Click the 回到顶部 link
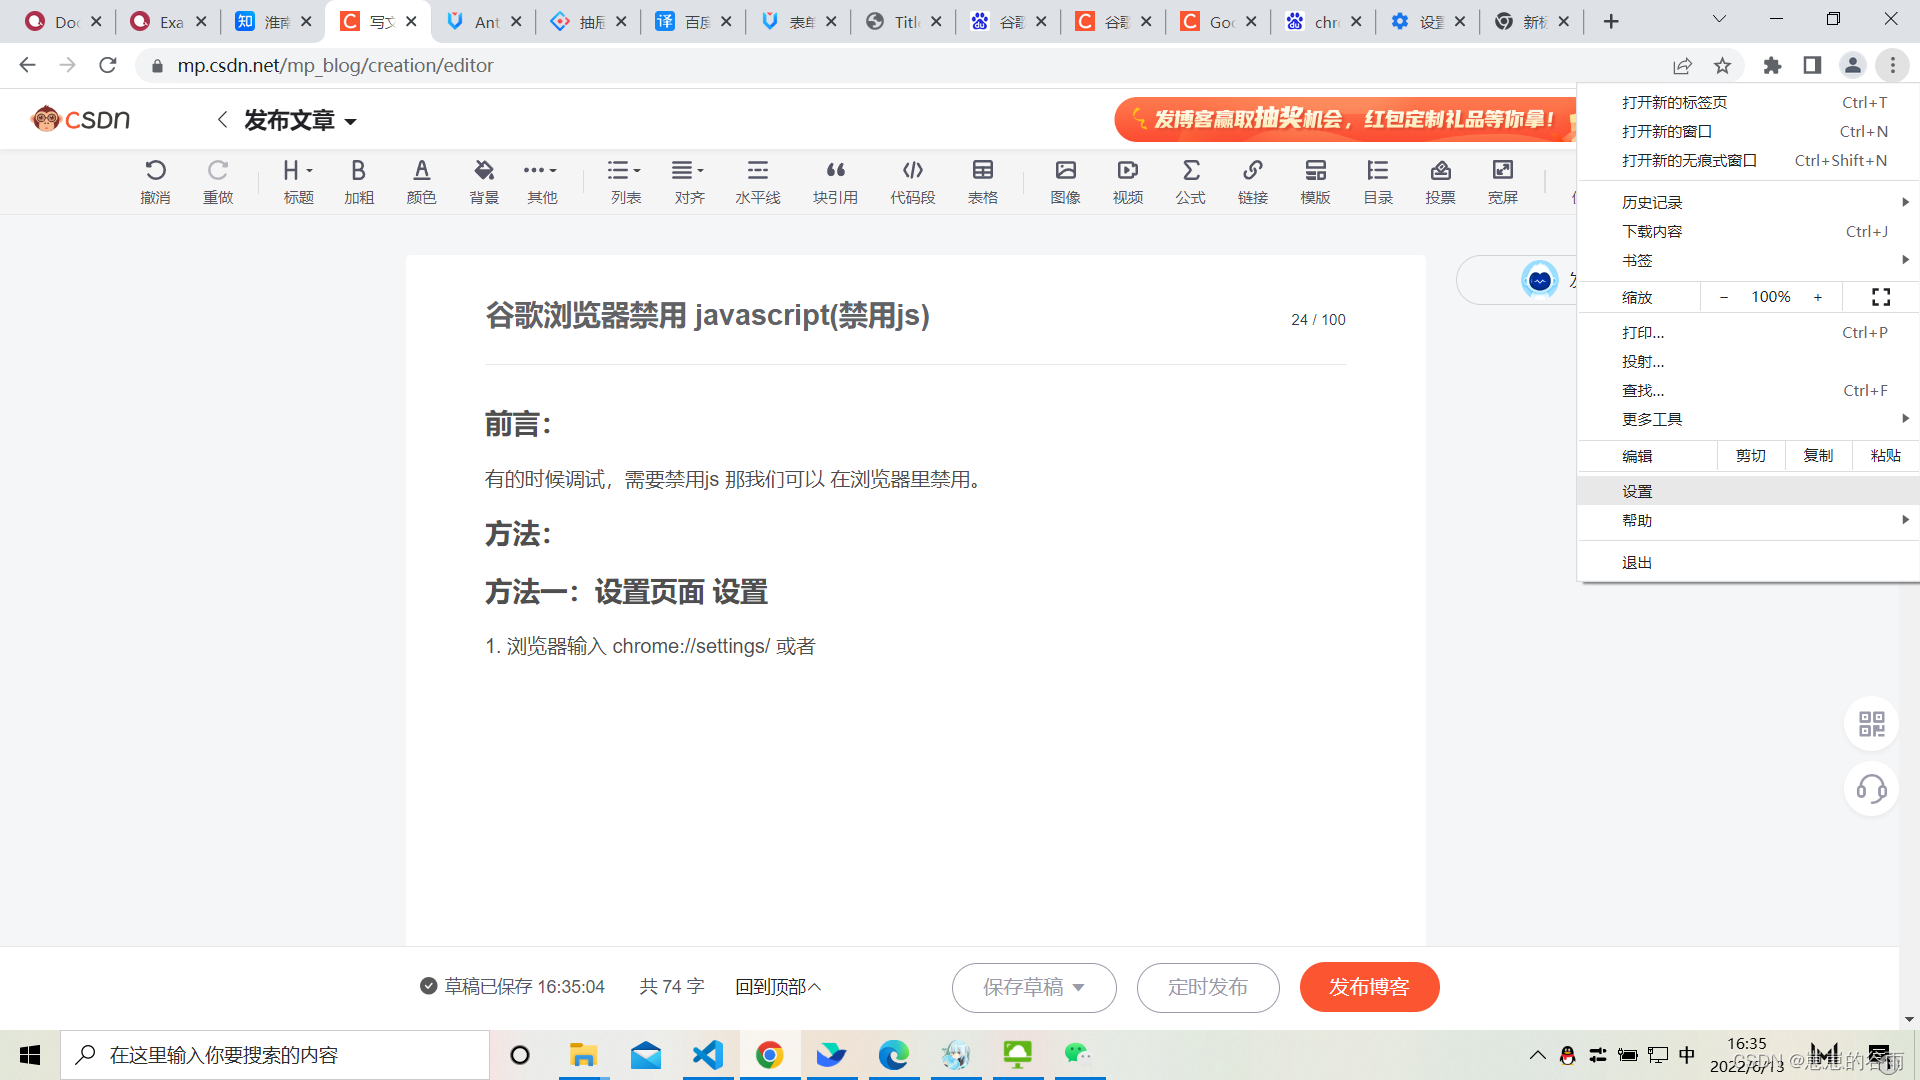 pyautogui.click(x=777, y=987)
